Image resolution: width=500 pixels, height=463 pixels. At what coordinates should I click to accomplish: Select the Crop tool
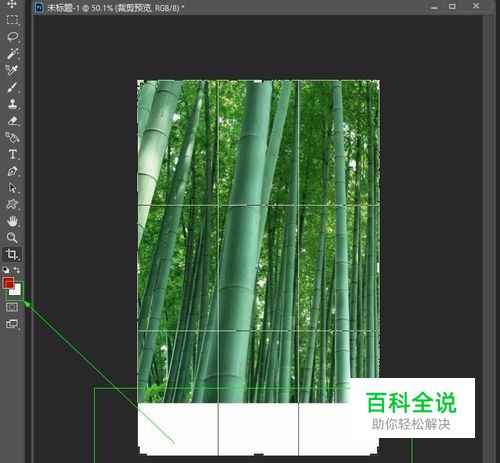point(12,254)
